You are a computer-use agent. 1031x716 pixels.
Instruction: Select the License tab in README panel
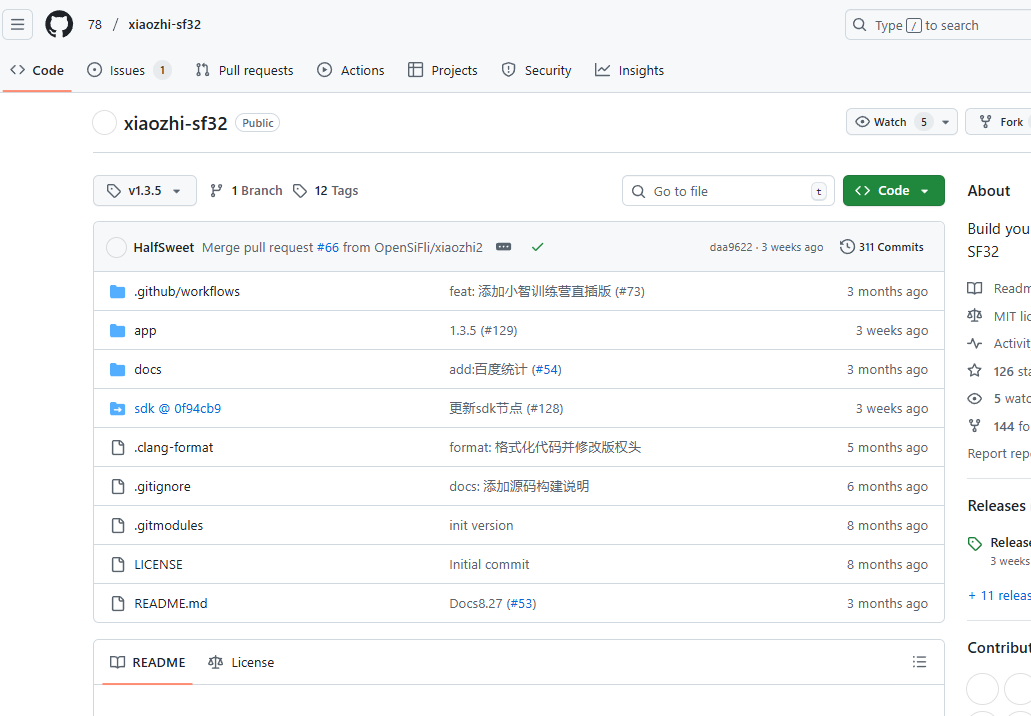pyautogui.click(x=241, y=662)
